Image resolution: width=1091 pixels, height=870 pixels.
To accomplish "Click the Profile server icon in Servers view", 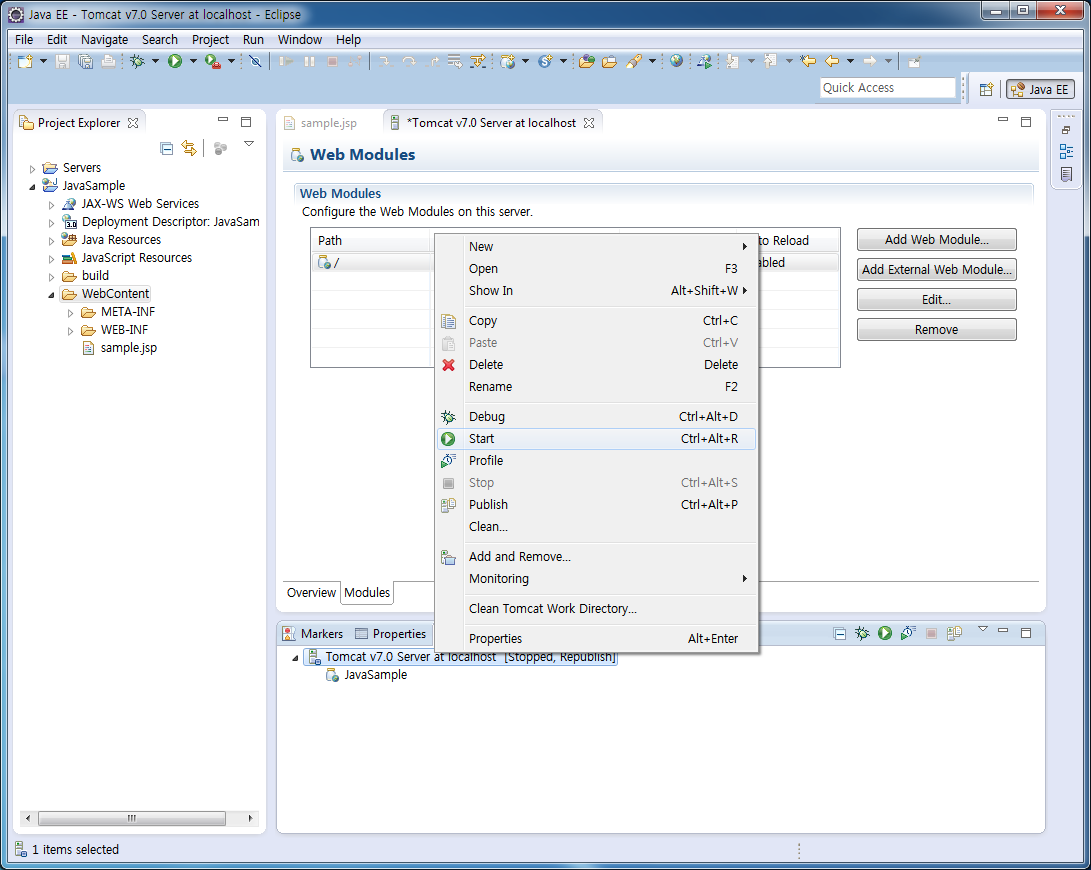I will [908, 633].
